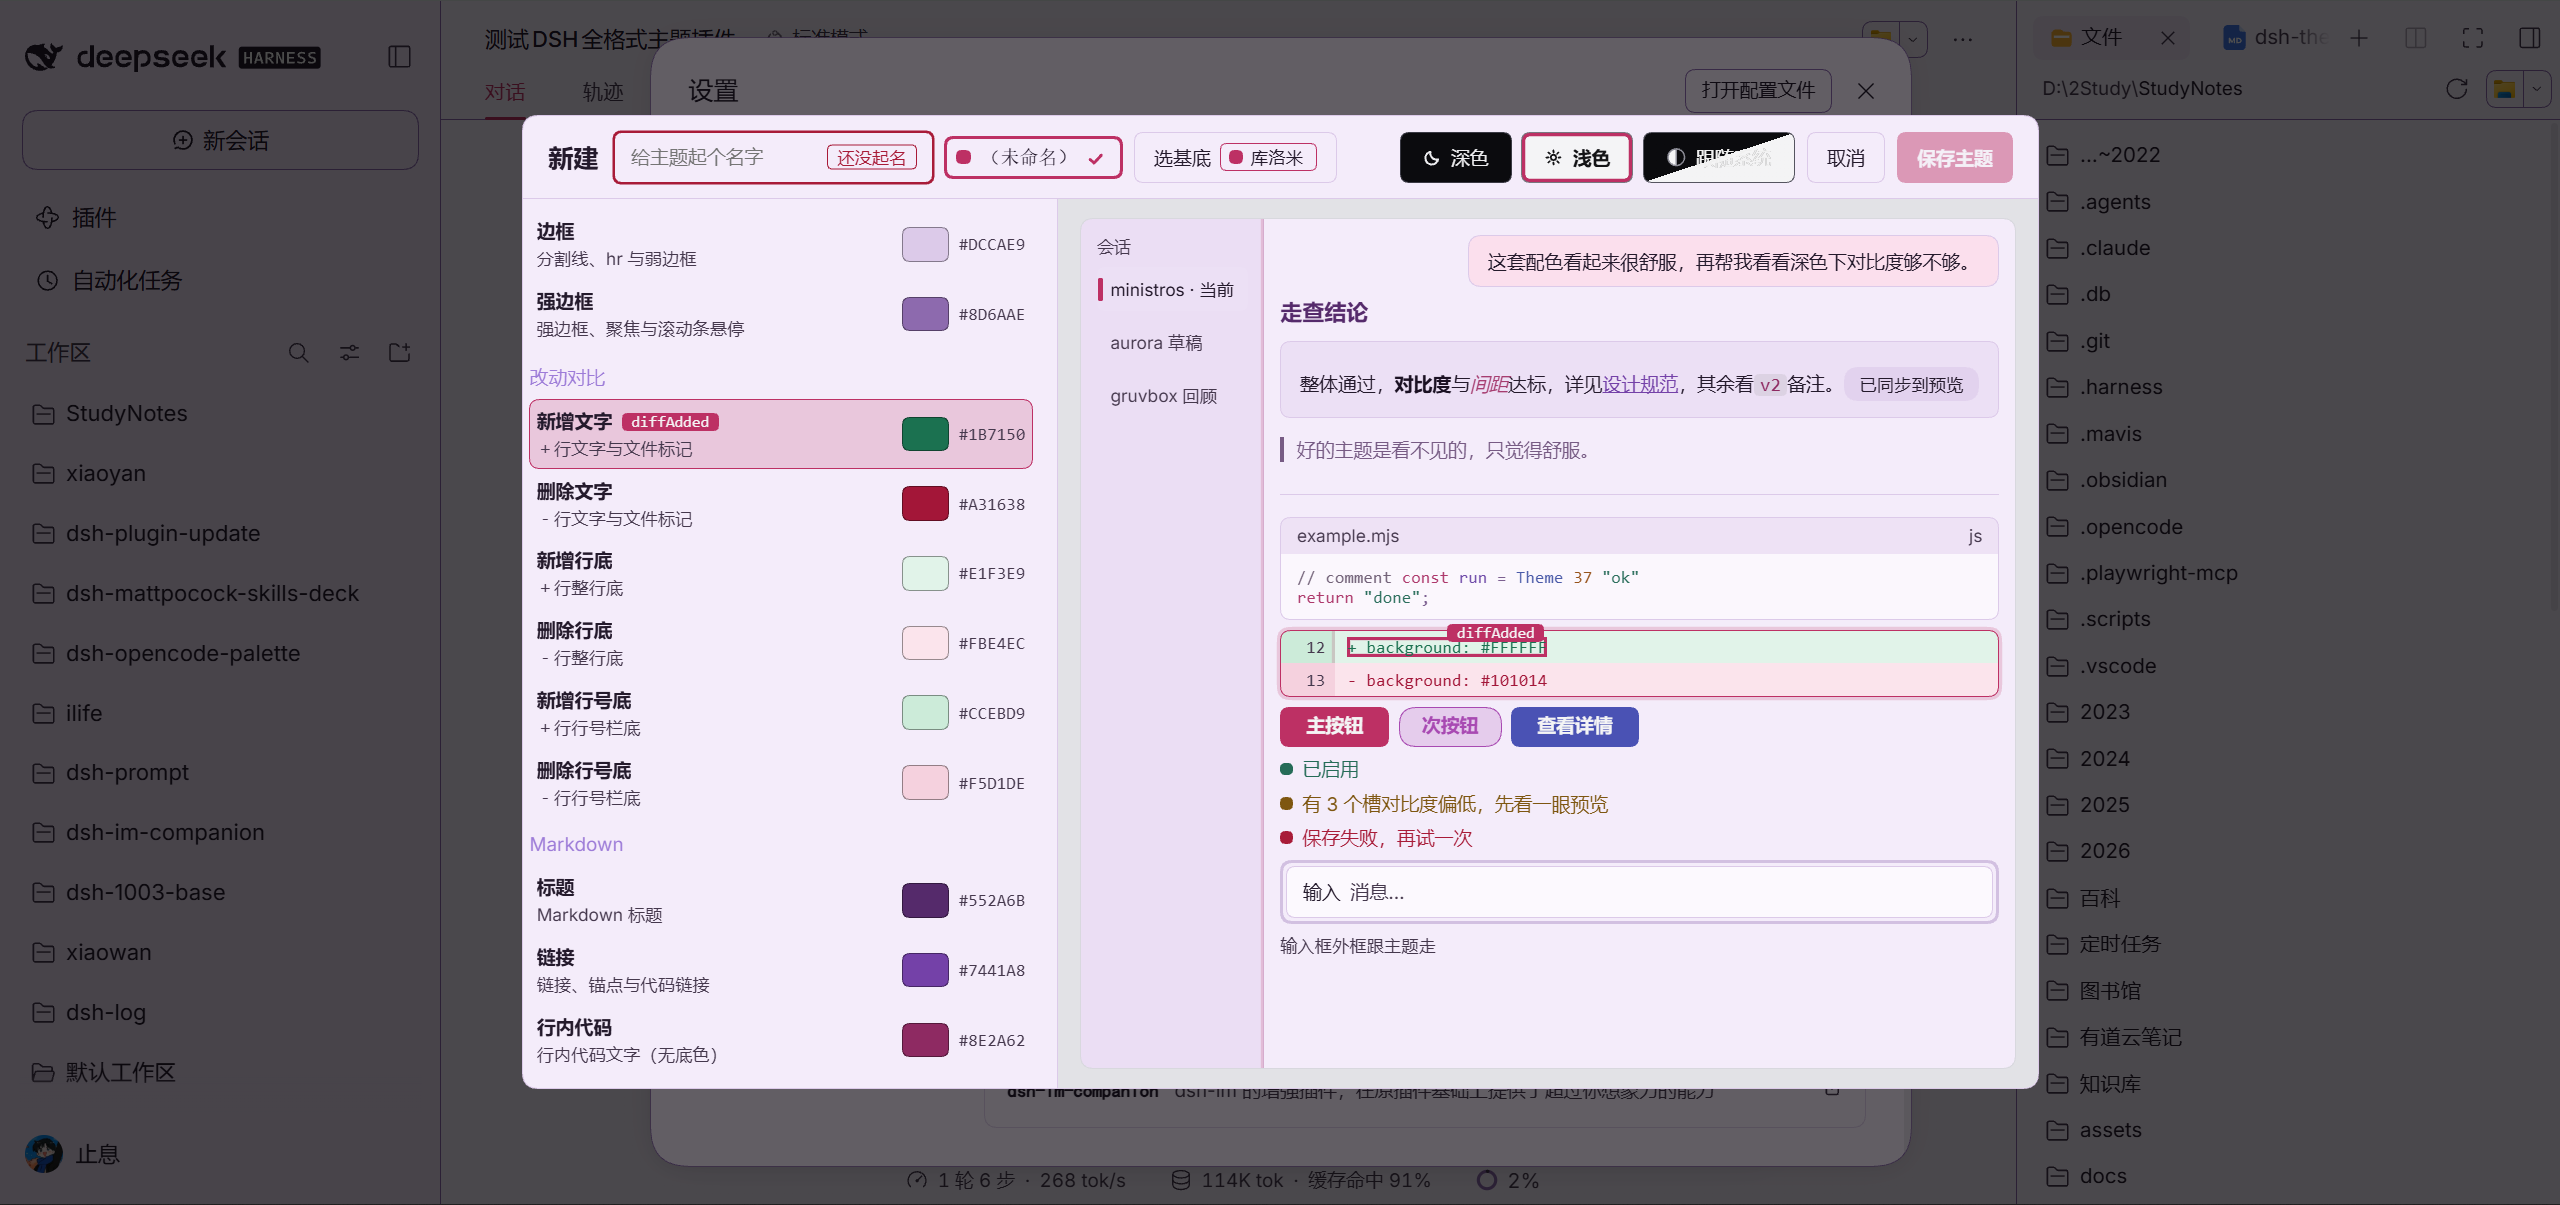Image resolution: width=2560 pixels, height=1205 pixels.
Task: Click the 输入 消息 preview input box
Action: click(1638, 892)
